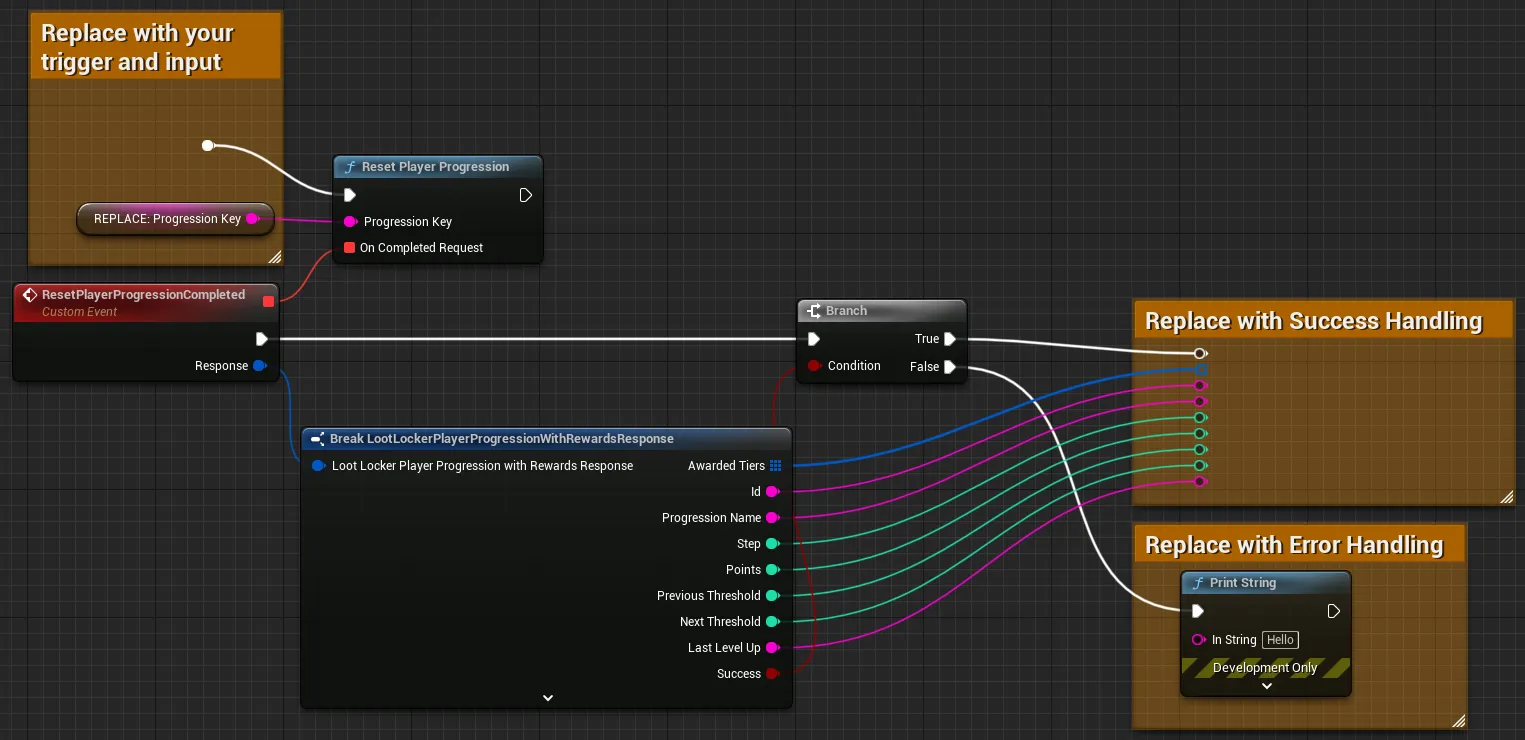Select the ResetPlayerProgressionCompleted custom event title
The image size is (1525, 740).
click(x=143, y=295)
